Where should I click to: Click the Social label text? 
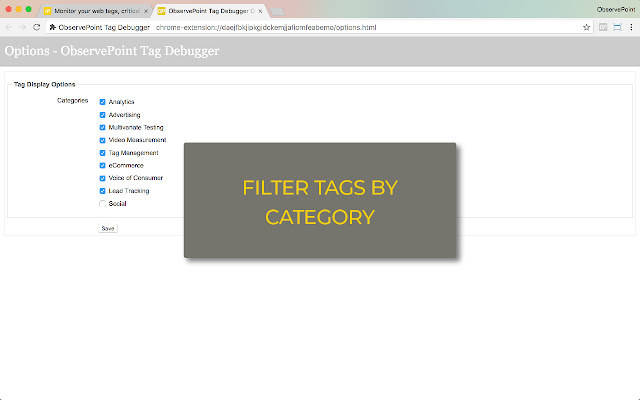pyautogui.click(x=117, y=204)
